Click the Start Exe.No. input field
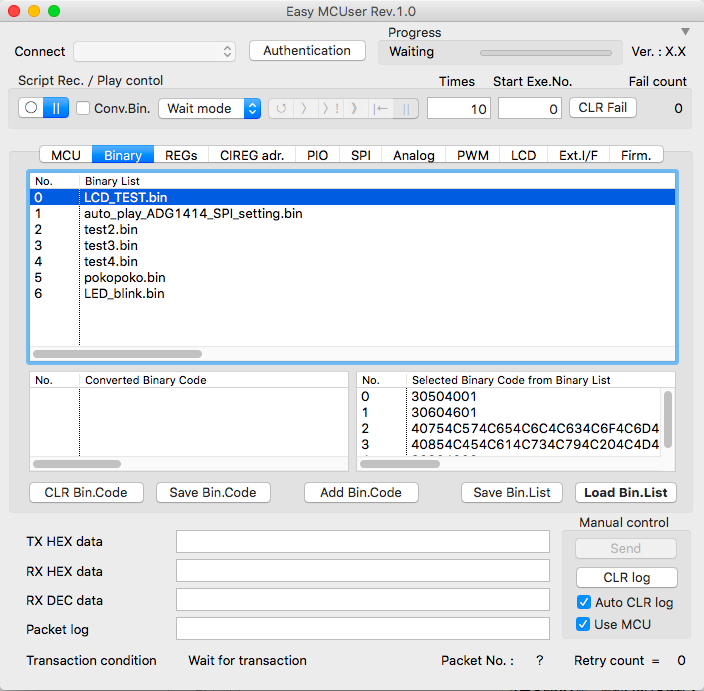 [x=530, y=109]
